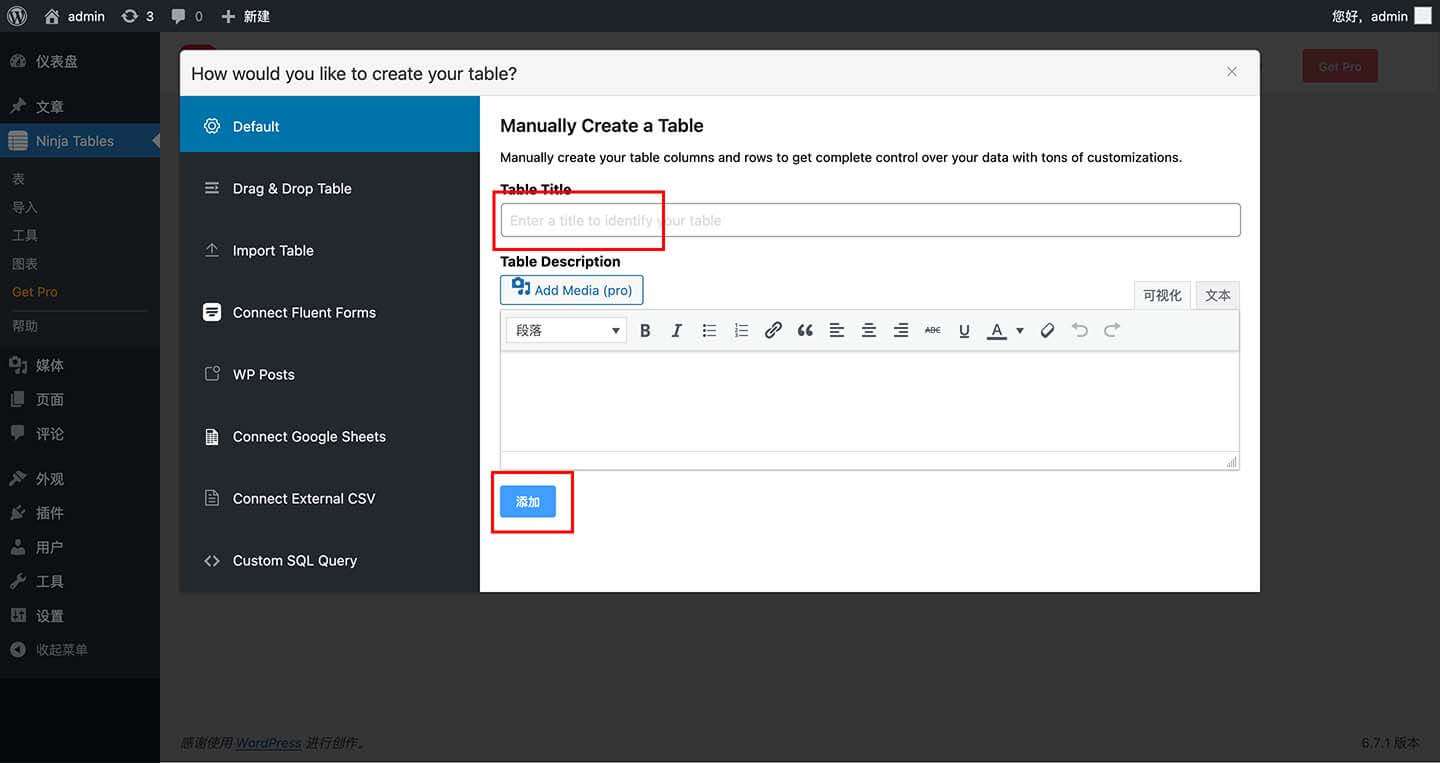Toggle bold formatting
The width and height of the screenshot is (1440, 763).
(x=645, y=330)
